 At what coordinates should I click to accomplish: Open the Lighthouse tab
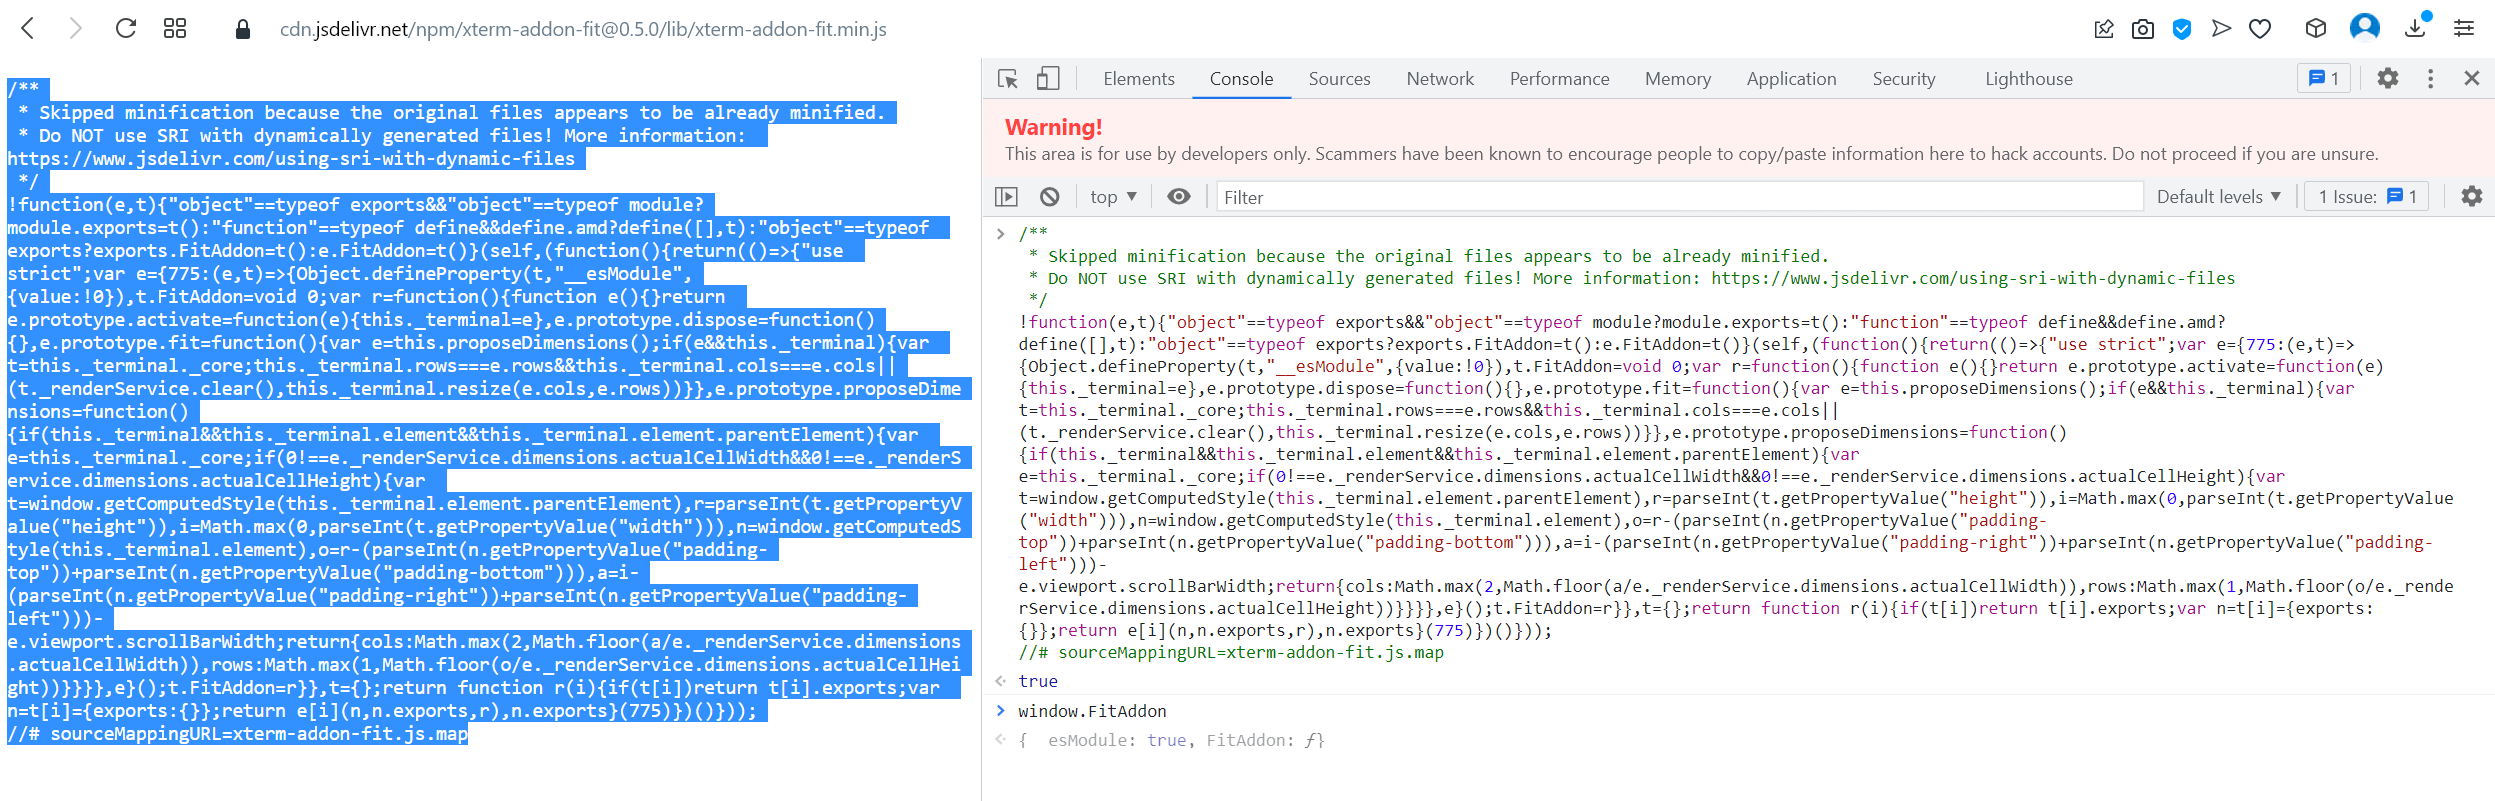coord(2029,79)
